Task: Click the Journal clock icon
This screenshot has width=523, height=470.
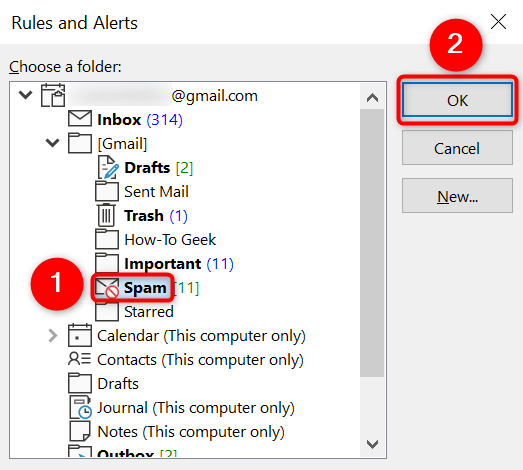Action: click(x=80, y=407)
